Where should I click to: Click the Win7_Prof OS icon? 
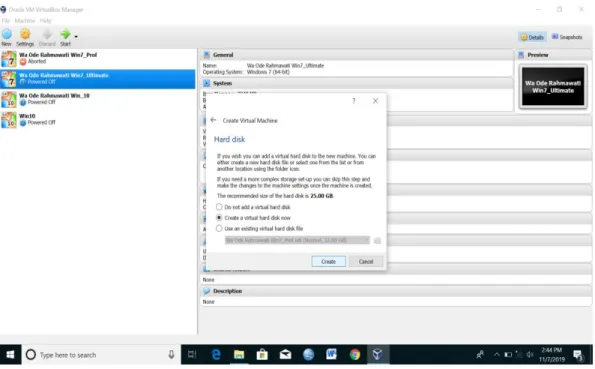coord(9,59)
